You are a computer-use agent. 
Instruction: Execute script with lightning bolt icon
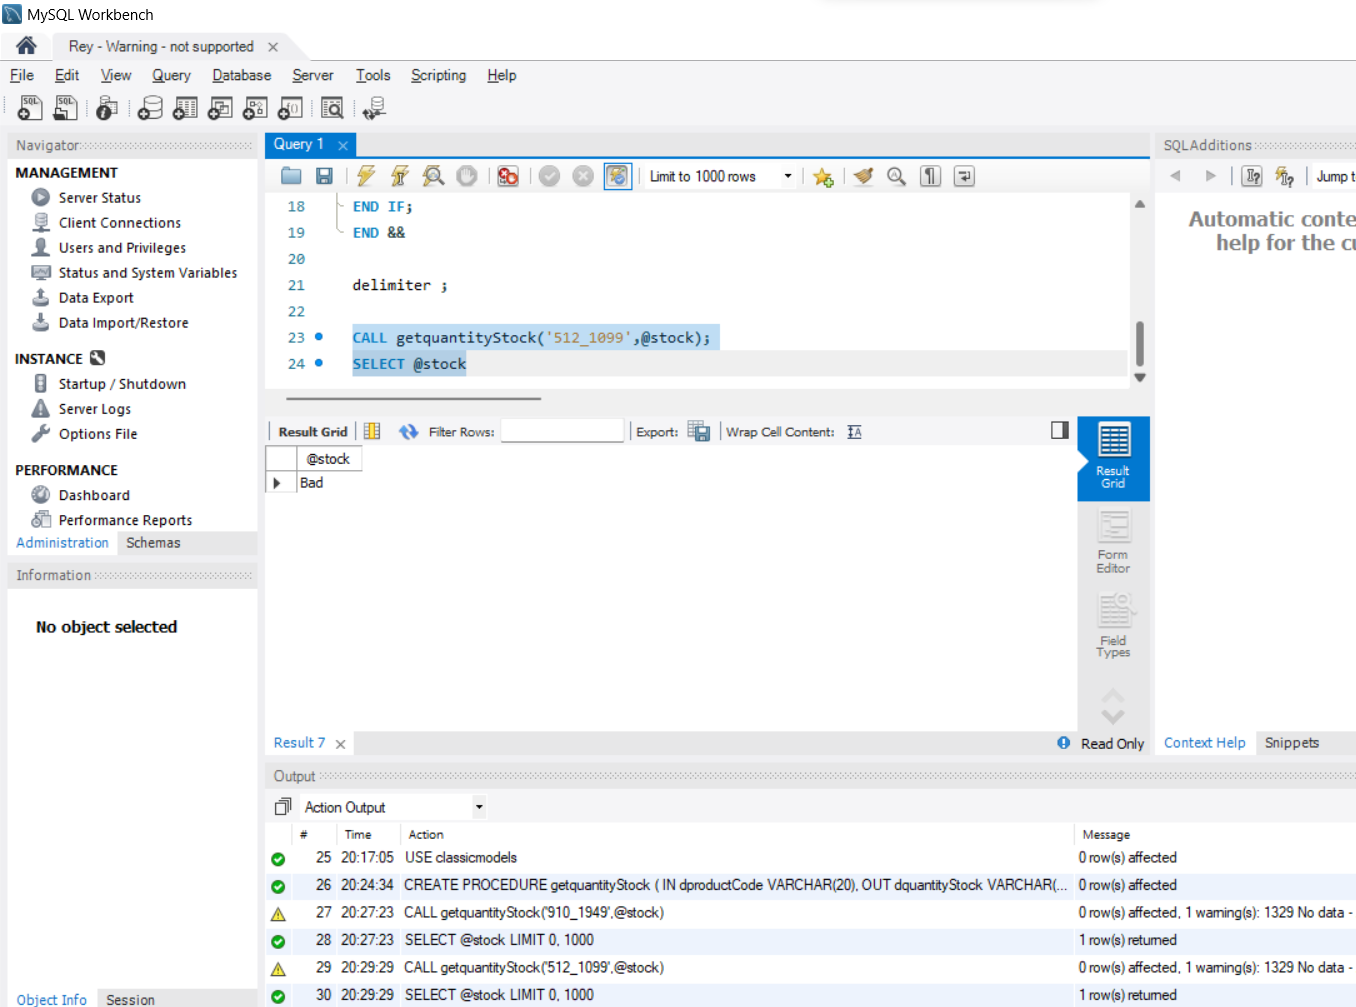pyautogui.click(x=366, y=176)
